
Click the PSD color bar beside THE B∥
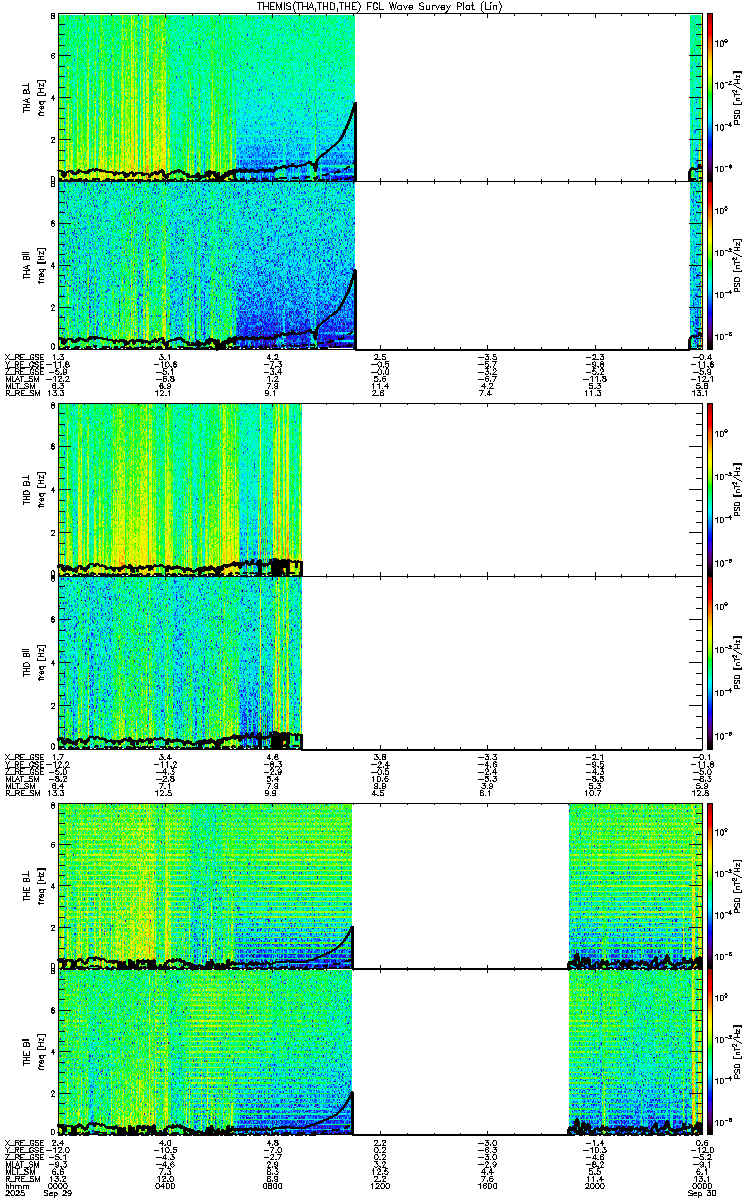pyautogui.click(x=709, y=1052)
